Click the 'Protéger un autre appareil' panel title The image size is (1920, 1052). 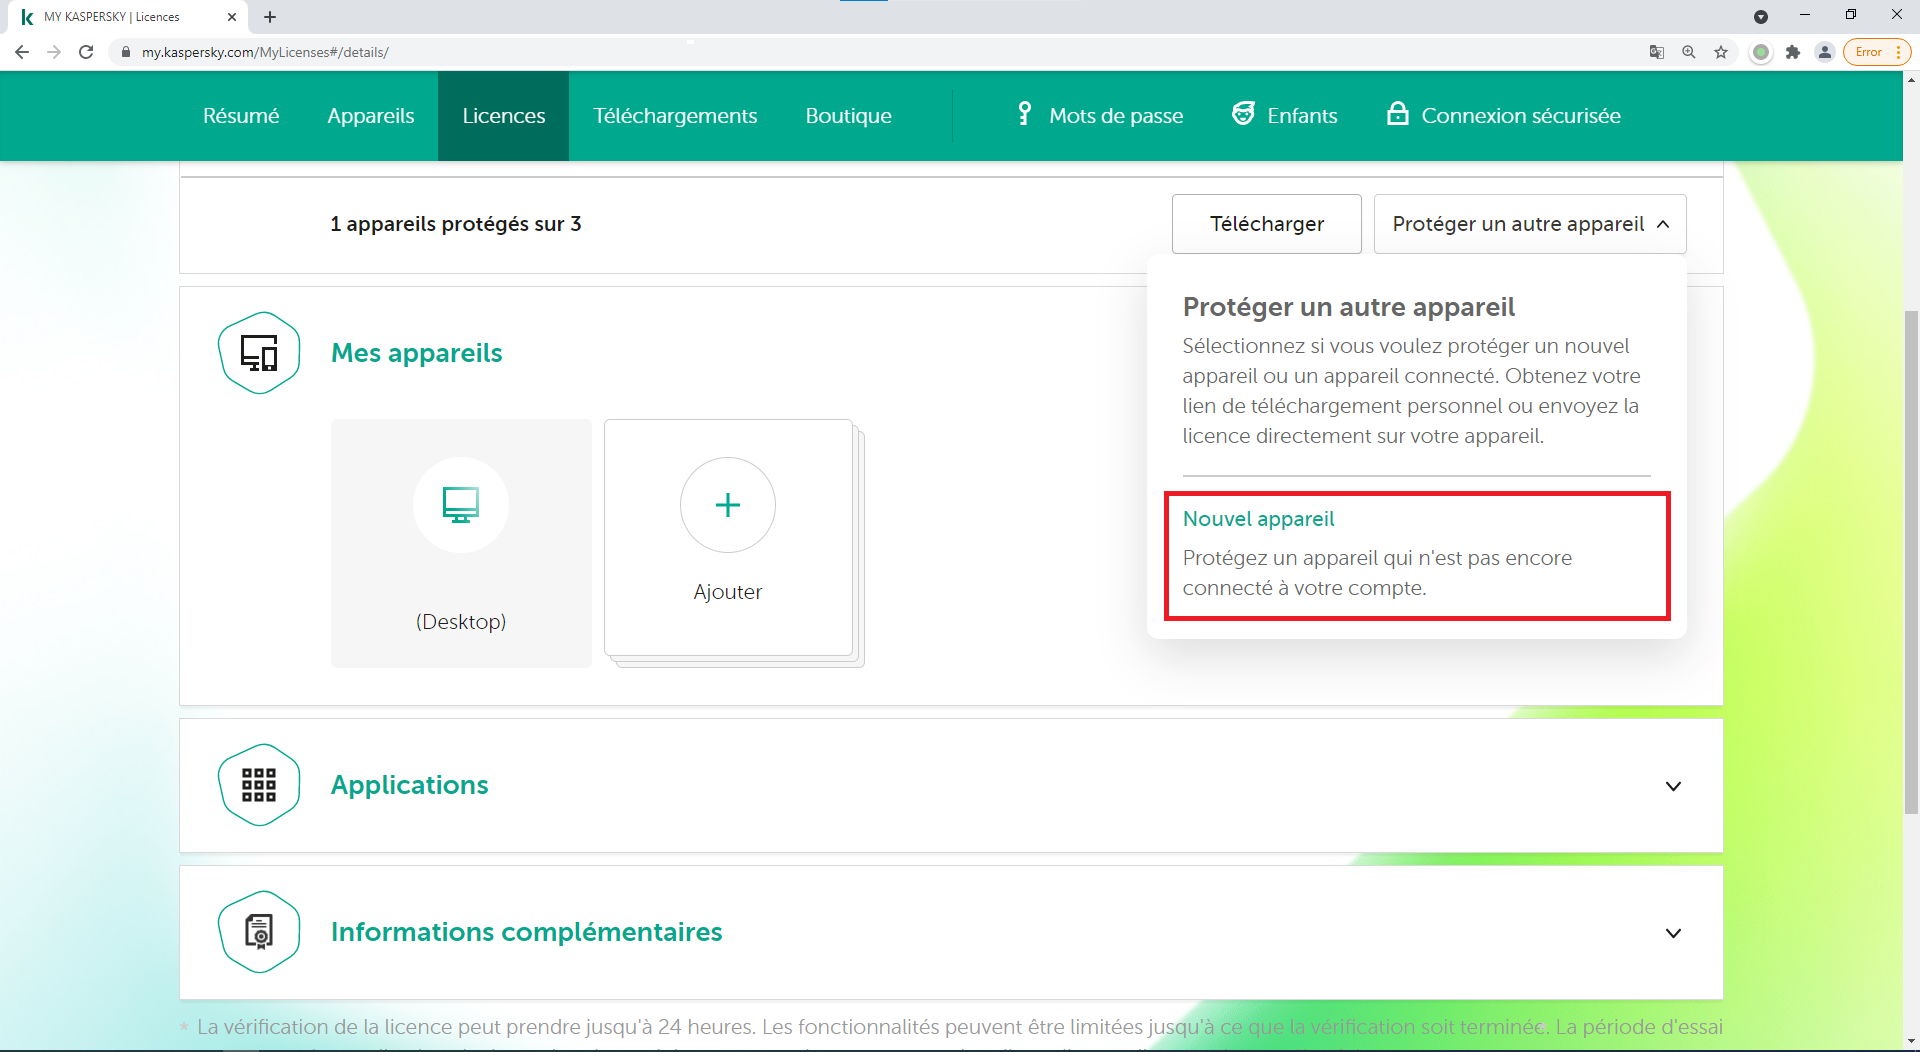click(1349, 307)
